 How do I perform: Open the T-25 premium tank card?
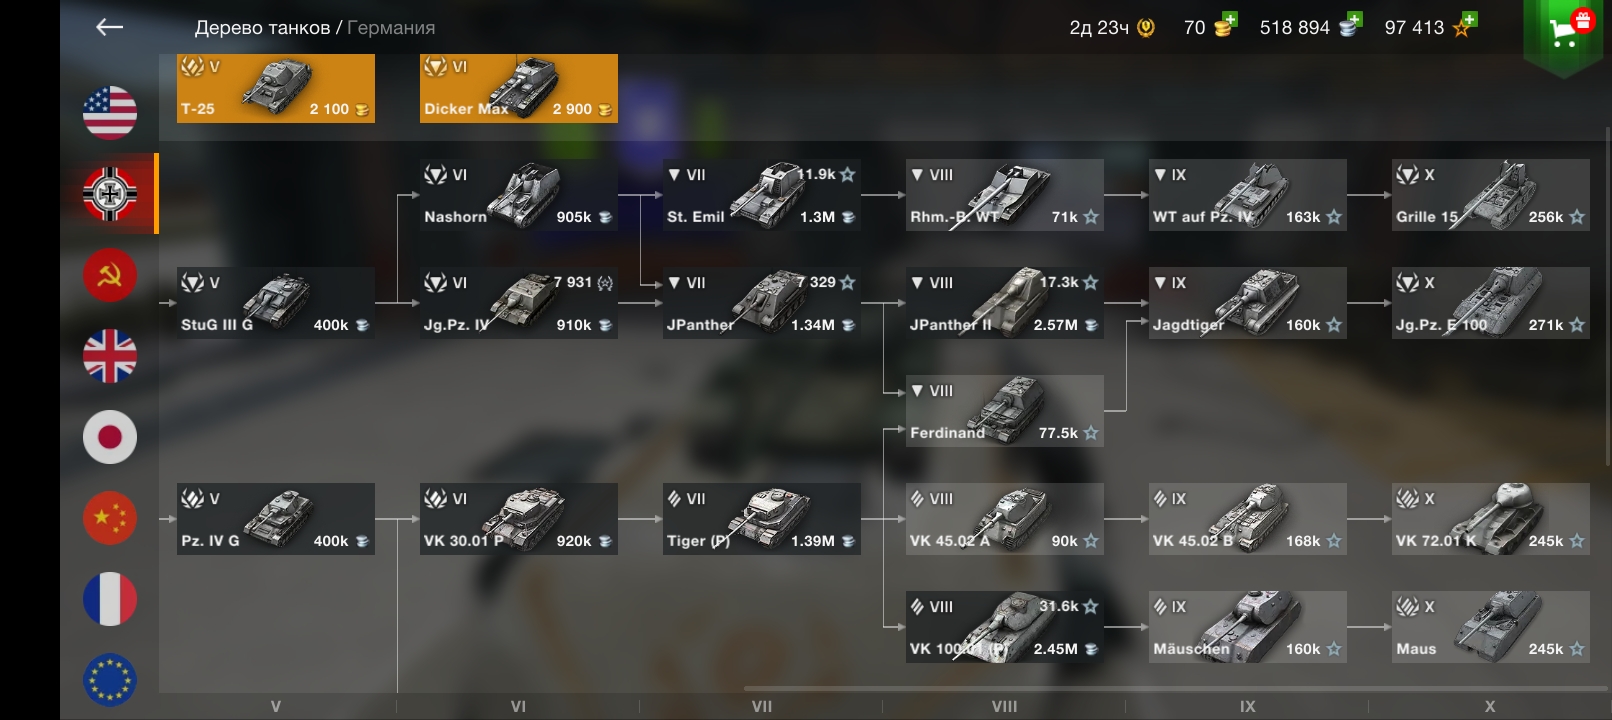[276, 88]
